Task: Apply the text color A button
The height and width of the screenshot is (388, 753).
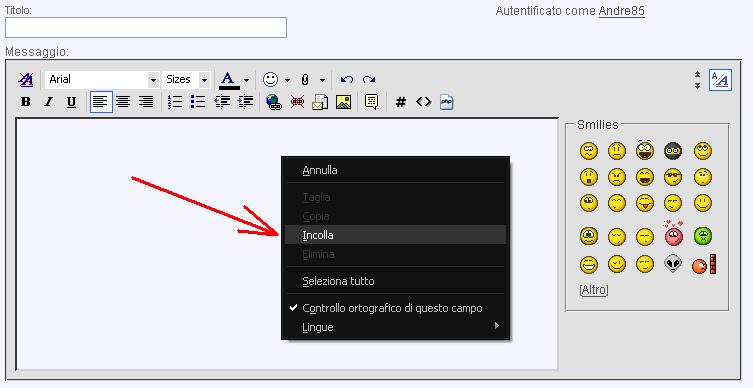Action: 229,80
